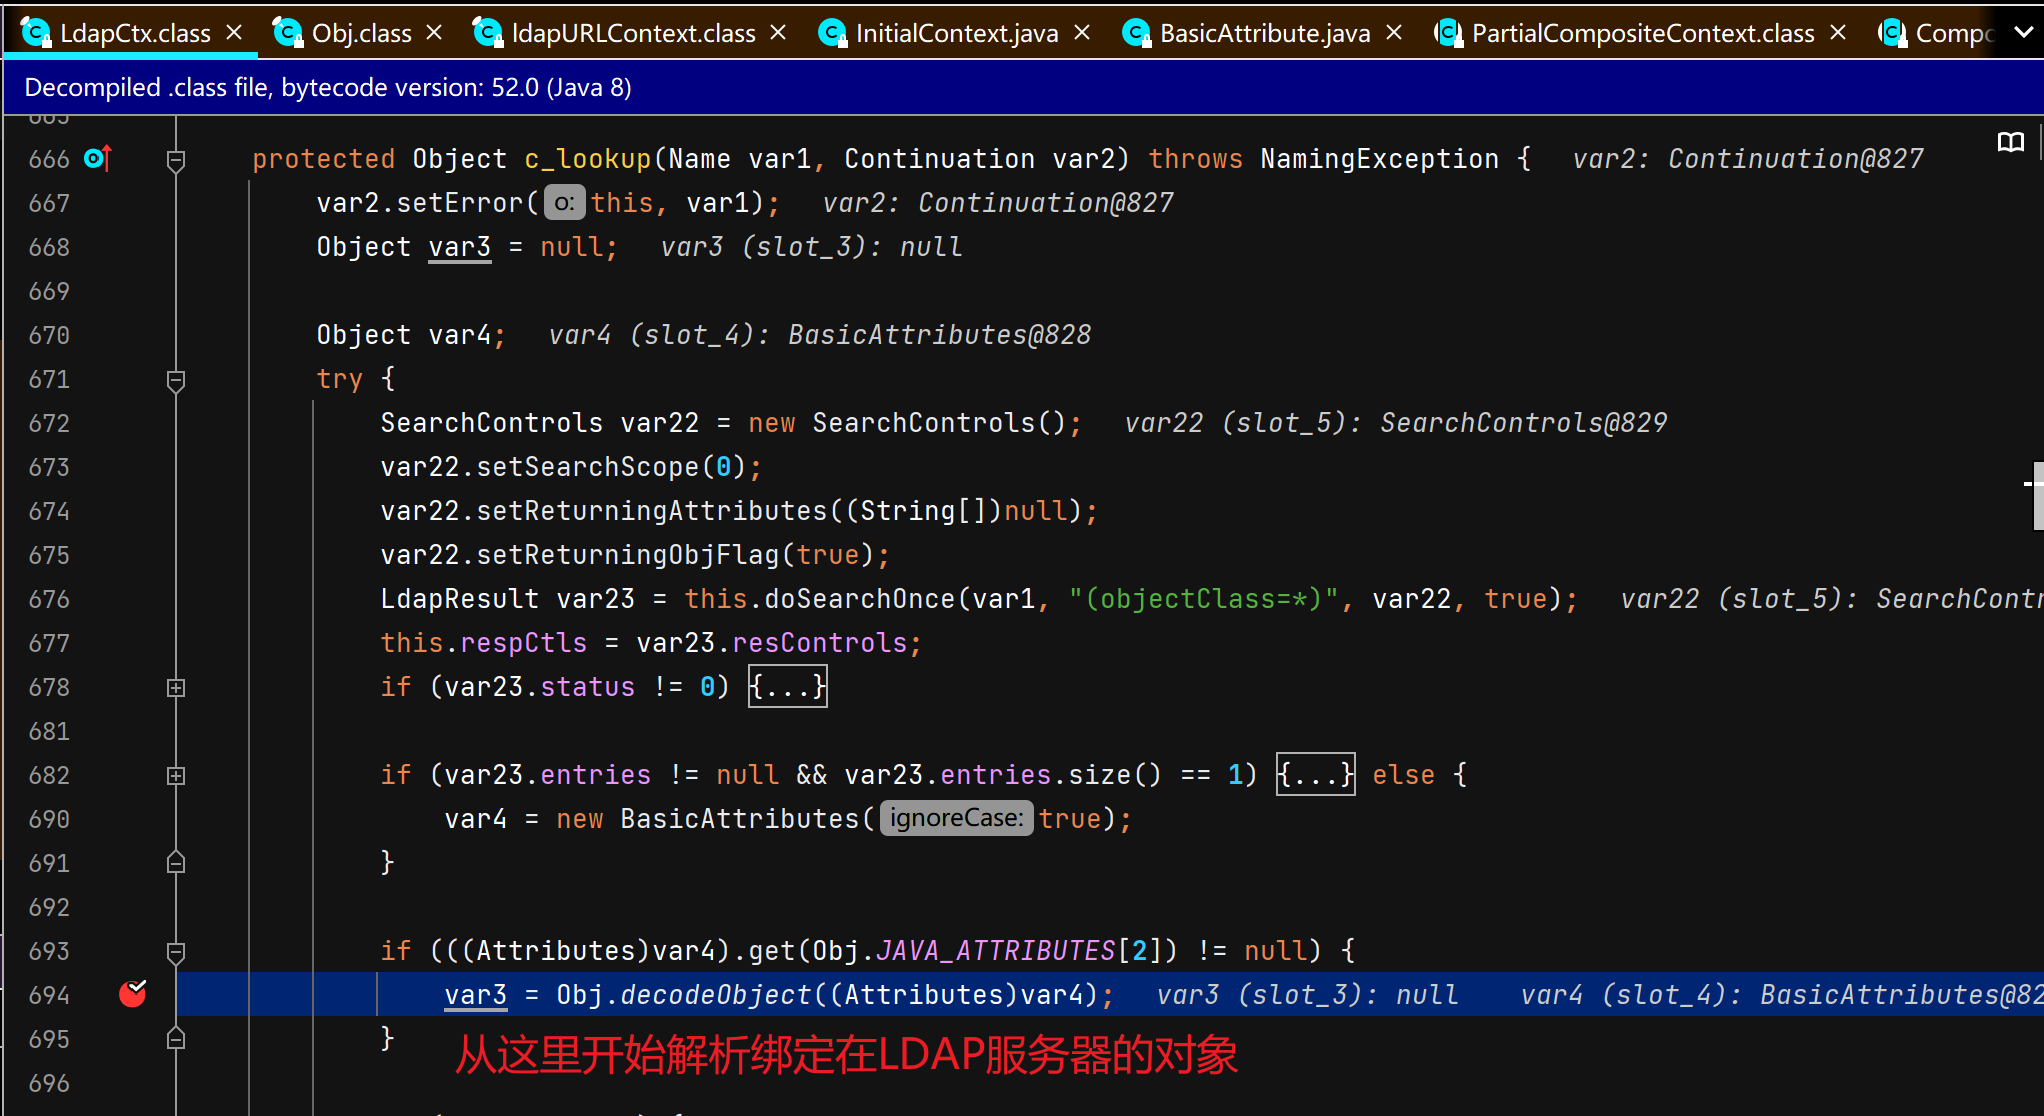Open the Reader Mode book icon
2044x1116 pixels.
click(2010, 143)
